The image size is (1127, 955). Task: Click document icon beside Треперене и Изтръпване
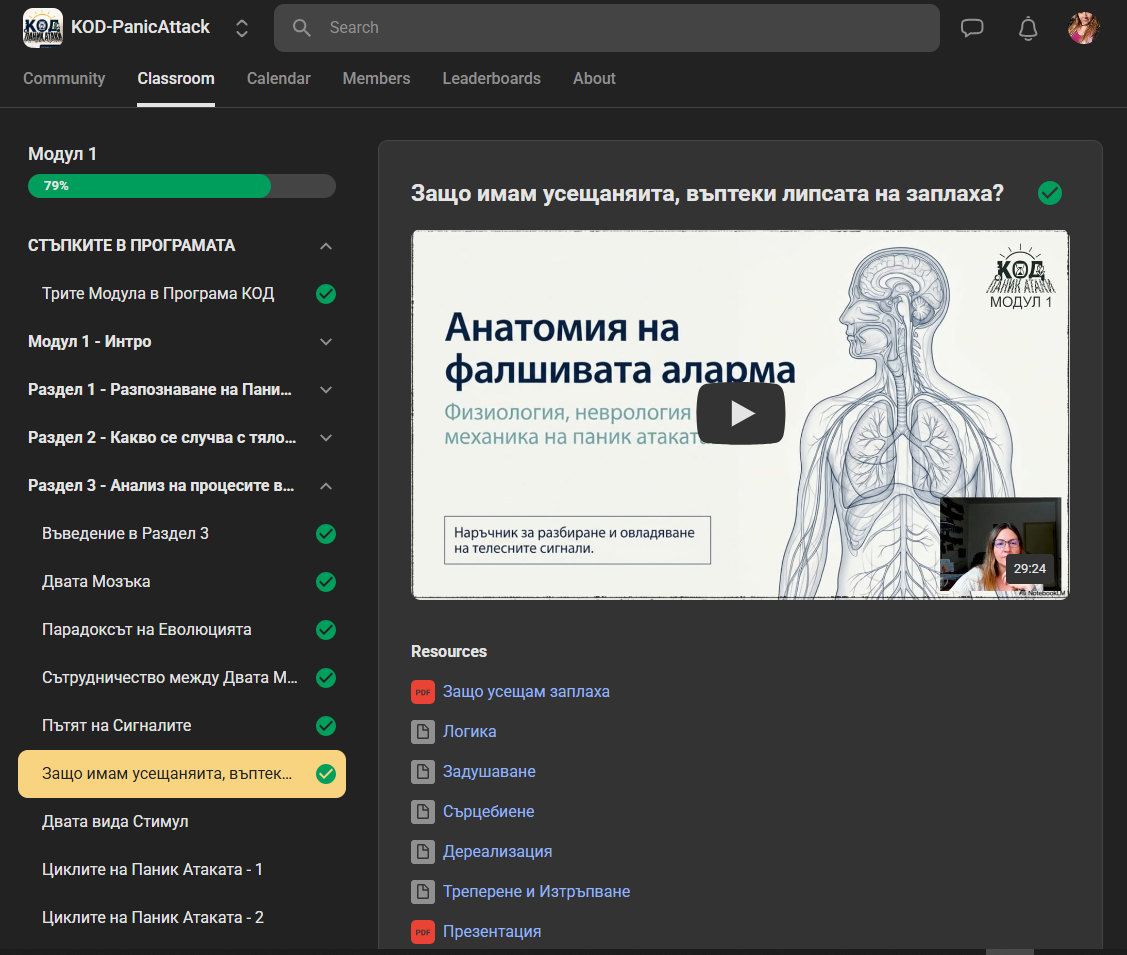pos(423,892)
